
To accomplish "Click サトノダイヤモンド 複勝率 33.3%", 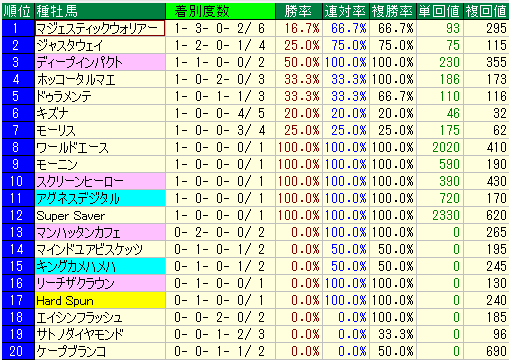I will point(393,334).
